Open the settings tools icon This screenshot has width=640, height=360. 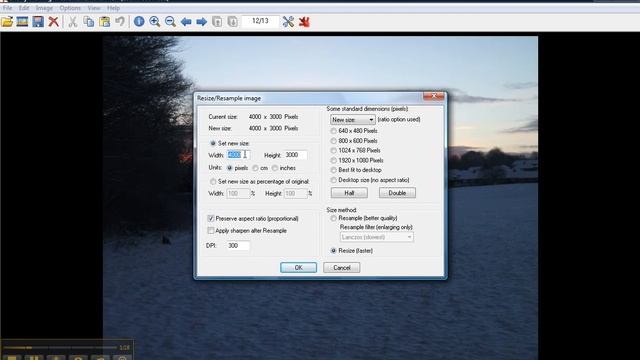pos(288,22)
